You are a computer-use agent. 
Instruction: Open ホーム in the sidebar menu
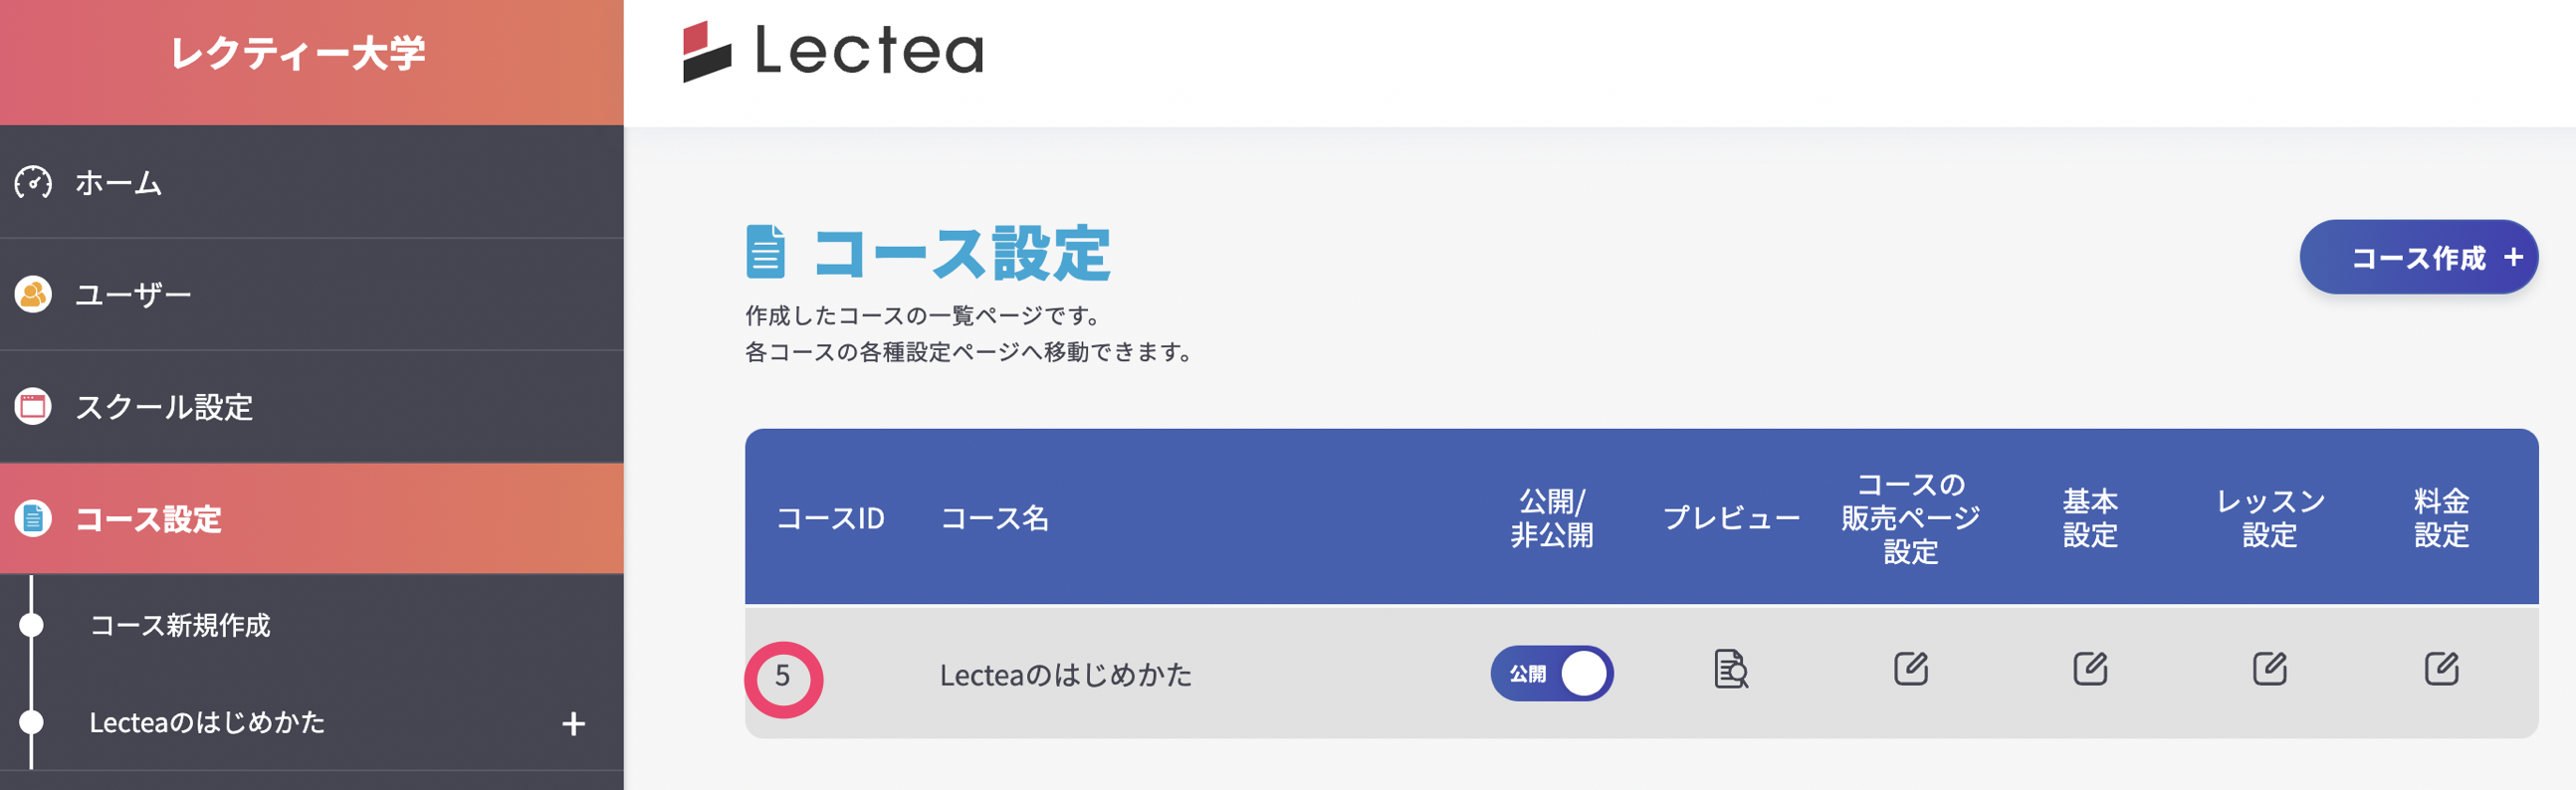pos(118,183)
